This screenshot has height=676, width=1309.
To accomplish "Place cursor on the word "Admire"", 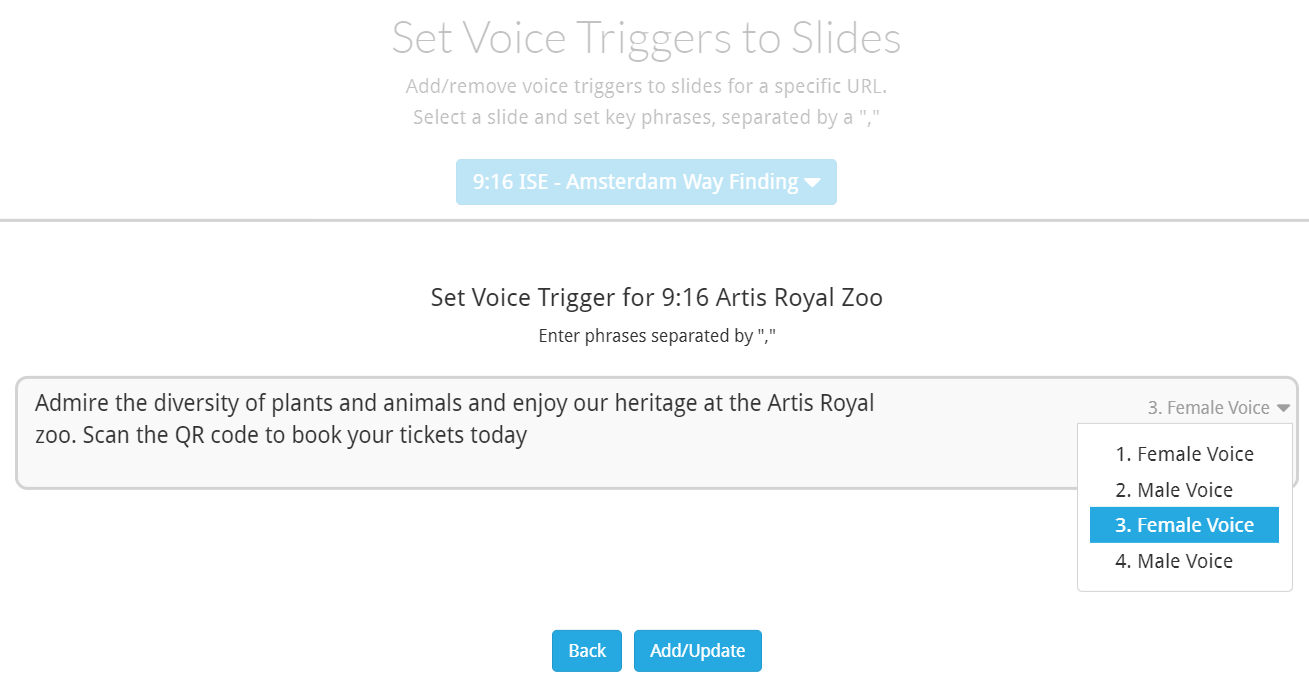I will [x=68, y=404].
